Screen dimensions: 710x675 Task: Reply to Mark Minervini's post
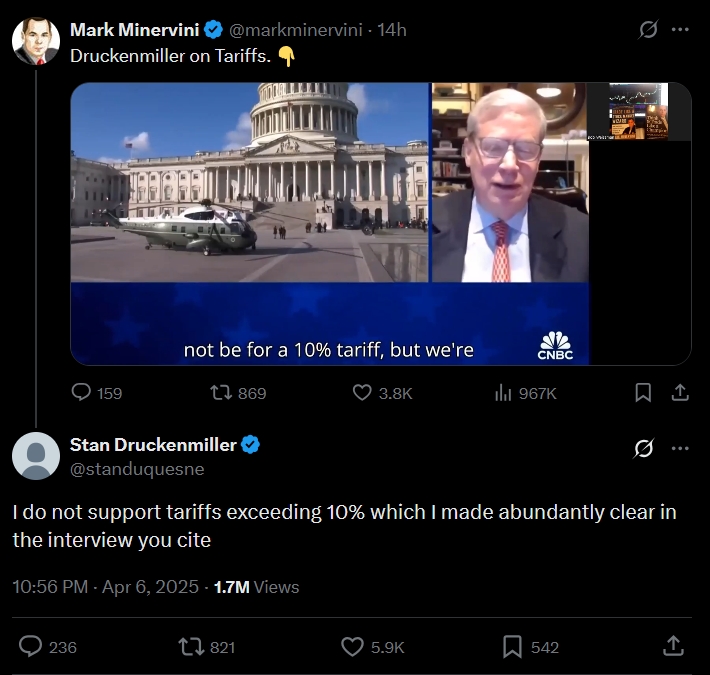click(x=83, y=393)
